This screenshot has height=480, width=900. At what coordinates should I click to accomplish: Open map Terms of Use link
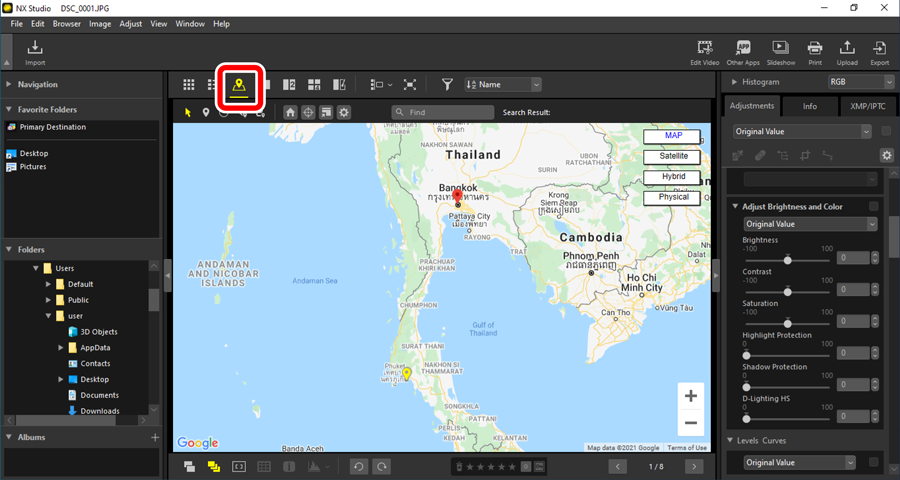tap(686, 448)
